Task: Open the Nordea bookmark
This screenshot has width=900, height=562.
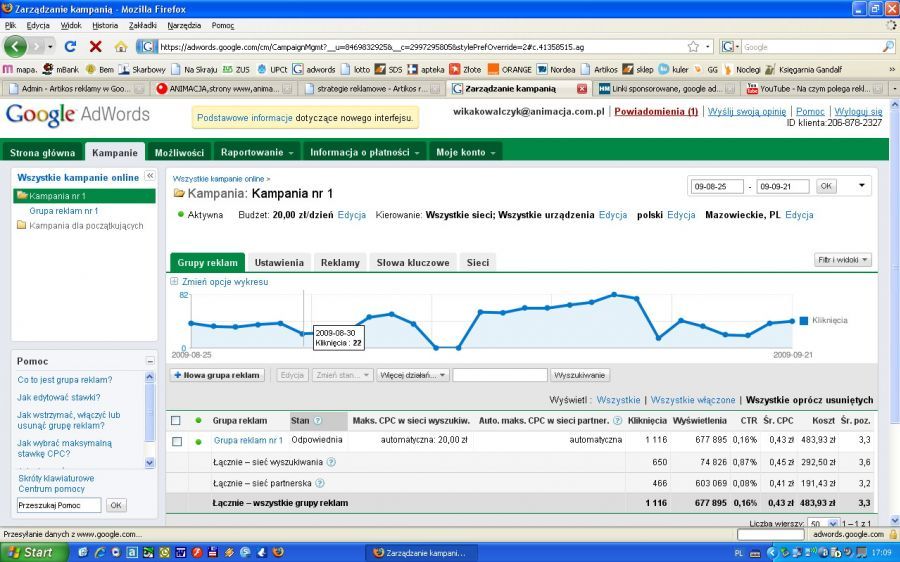Action: (x=556, y=69)
